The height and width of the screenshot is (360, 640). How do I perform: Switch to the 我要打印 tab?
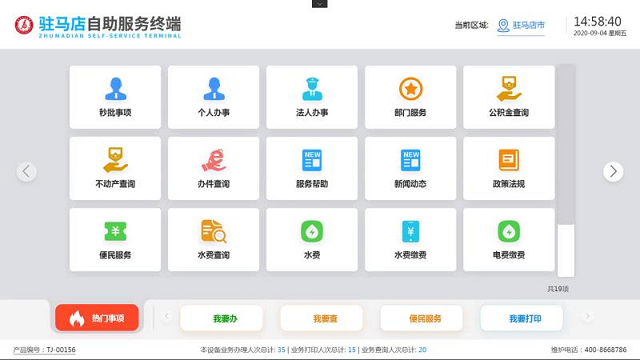pos(522,318)
